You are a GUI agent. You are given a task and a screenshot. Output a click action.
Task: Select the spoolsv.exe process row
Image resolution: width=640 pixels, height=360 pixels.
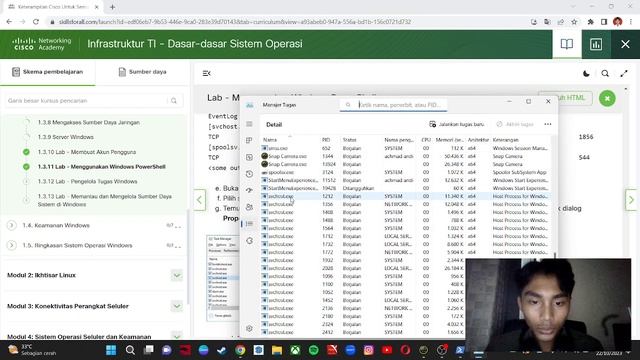tap(405, 172)
